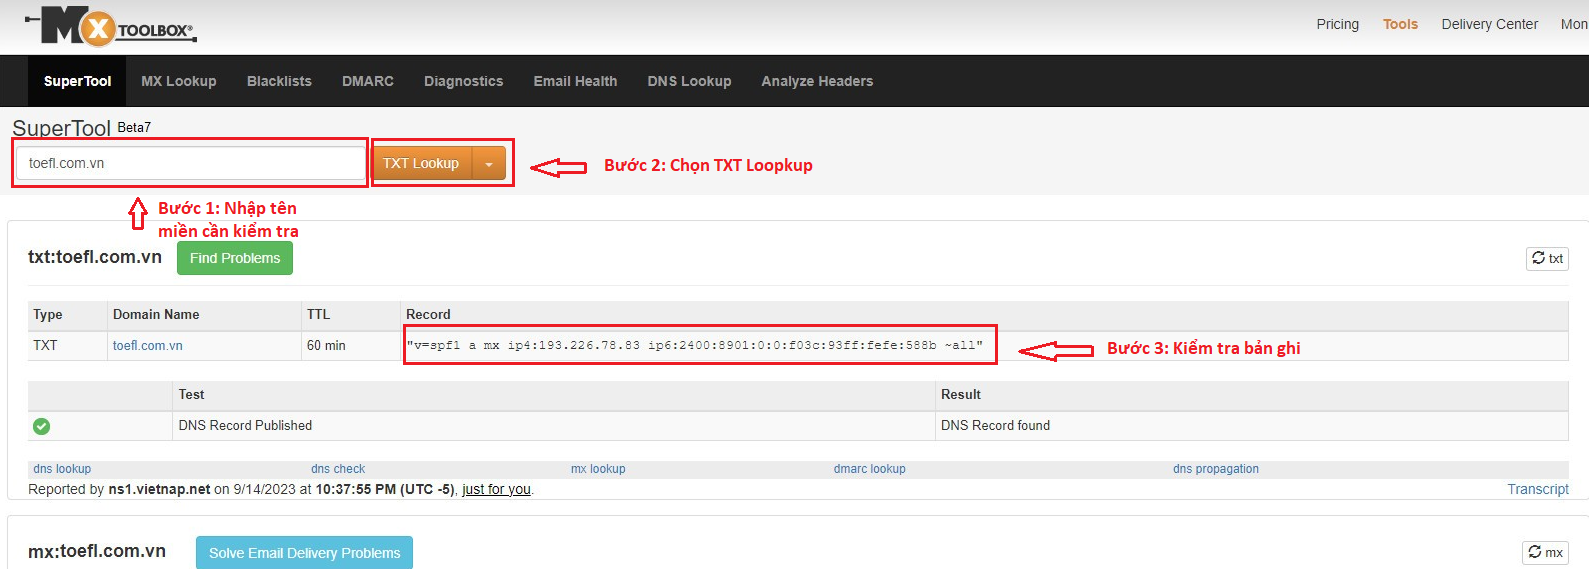Focus the domain name input field
The width and height of the screenshot is (1589, 569).
(190, 163)
